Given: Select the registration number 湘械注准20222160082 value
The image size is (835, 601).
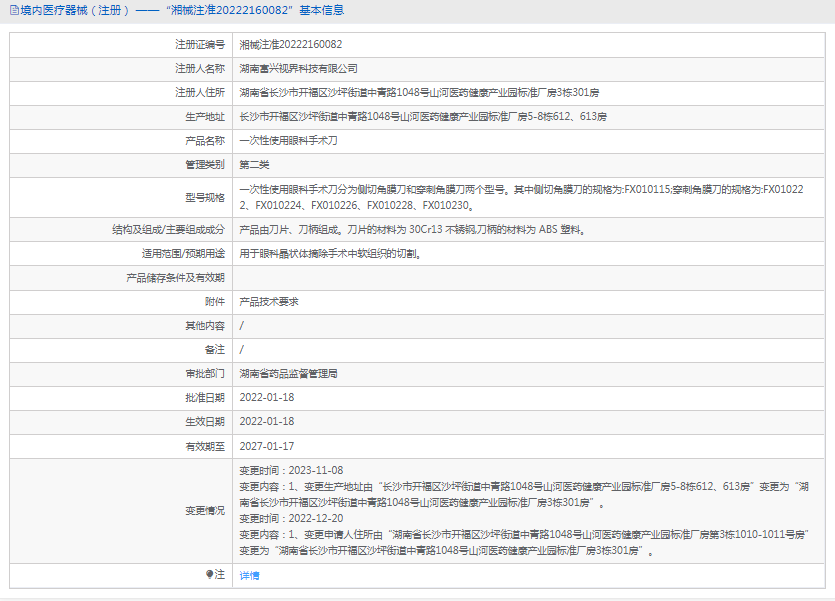Looking at the screenshot, I should (291, 45).
